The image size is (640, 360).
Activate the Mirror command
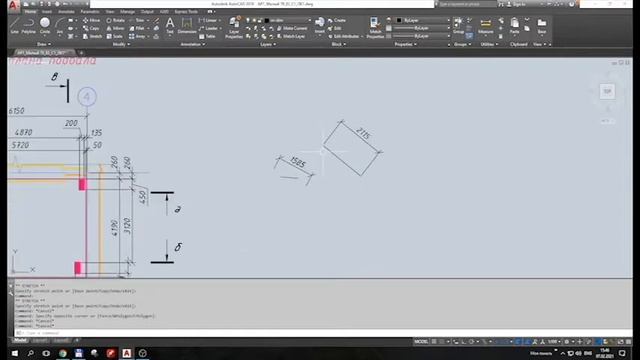(116, 28)
